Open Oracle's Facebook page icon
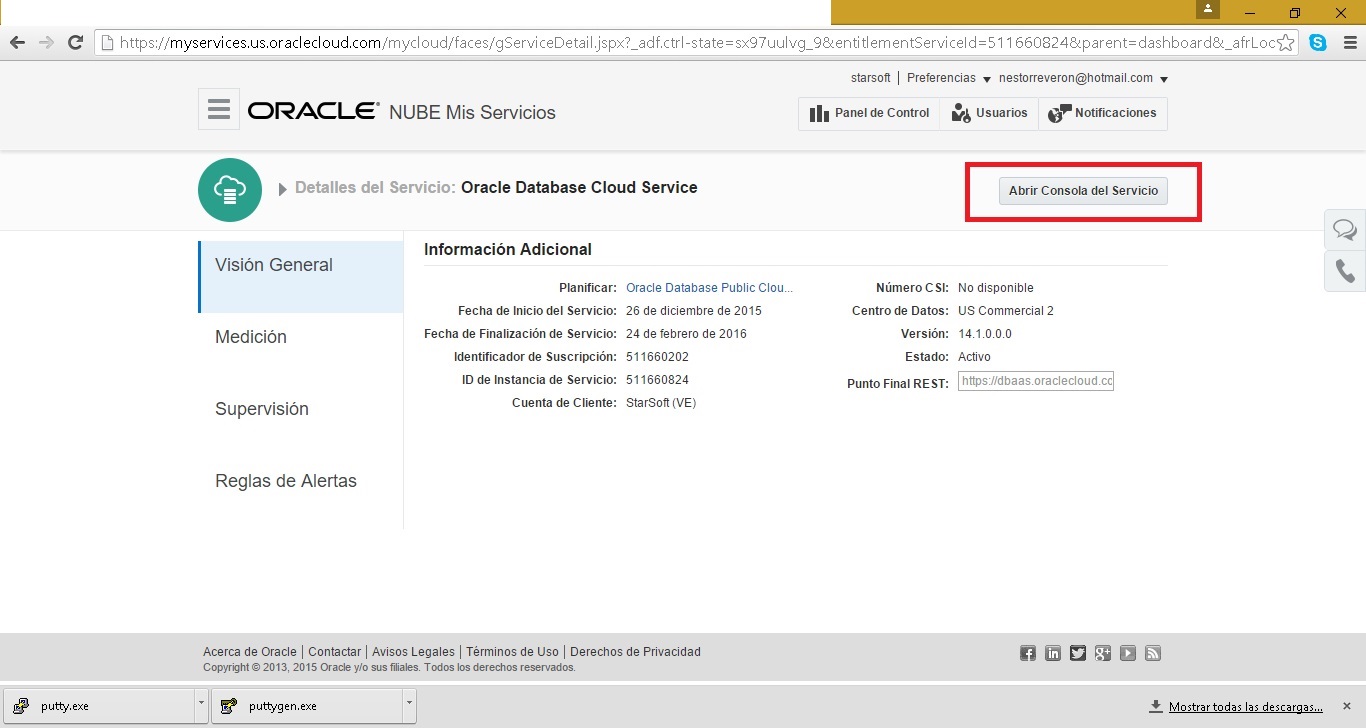Screen dimensions: 1366x728 click(x=1028, y=653)
